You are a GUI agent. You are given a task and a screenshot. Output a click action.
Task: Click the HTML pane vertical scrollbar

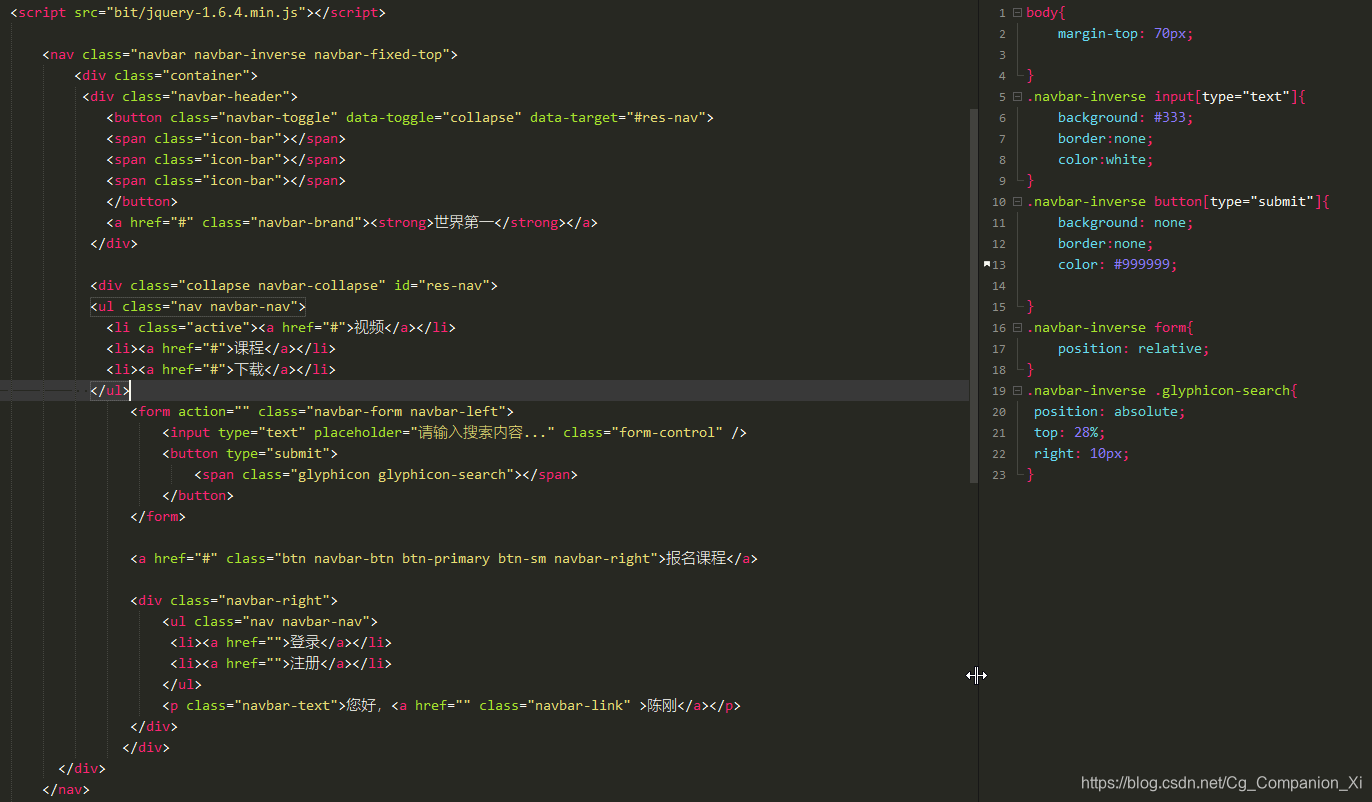[974, 296]
